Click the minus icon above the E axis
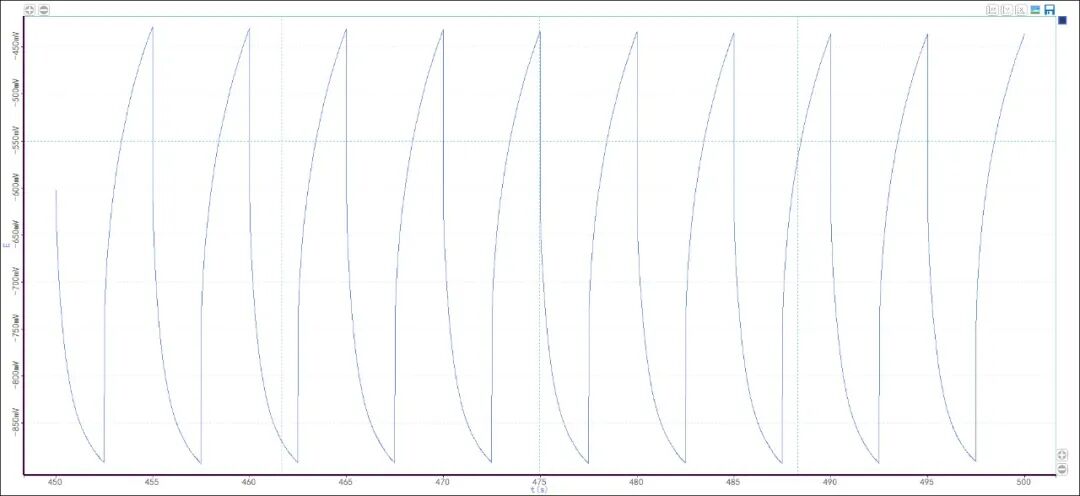 [44, 10]
